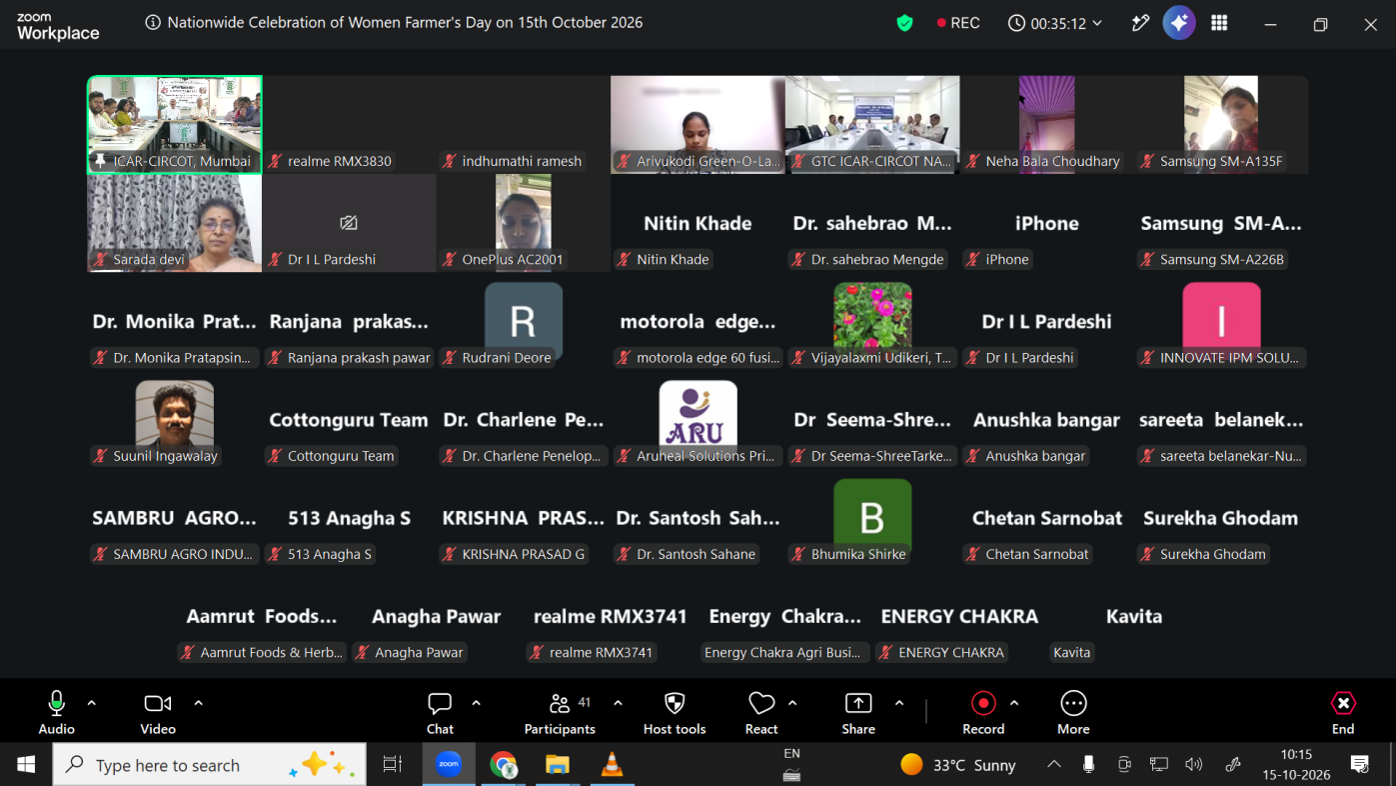Open Host tools
Image resolution: width=1396 pixels, height=786 pixels.
pos(675,714)
